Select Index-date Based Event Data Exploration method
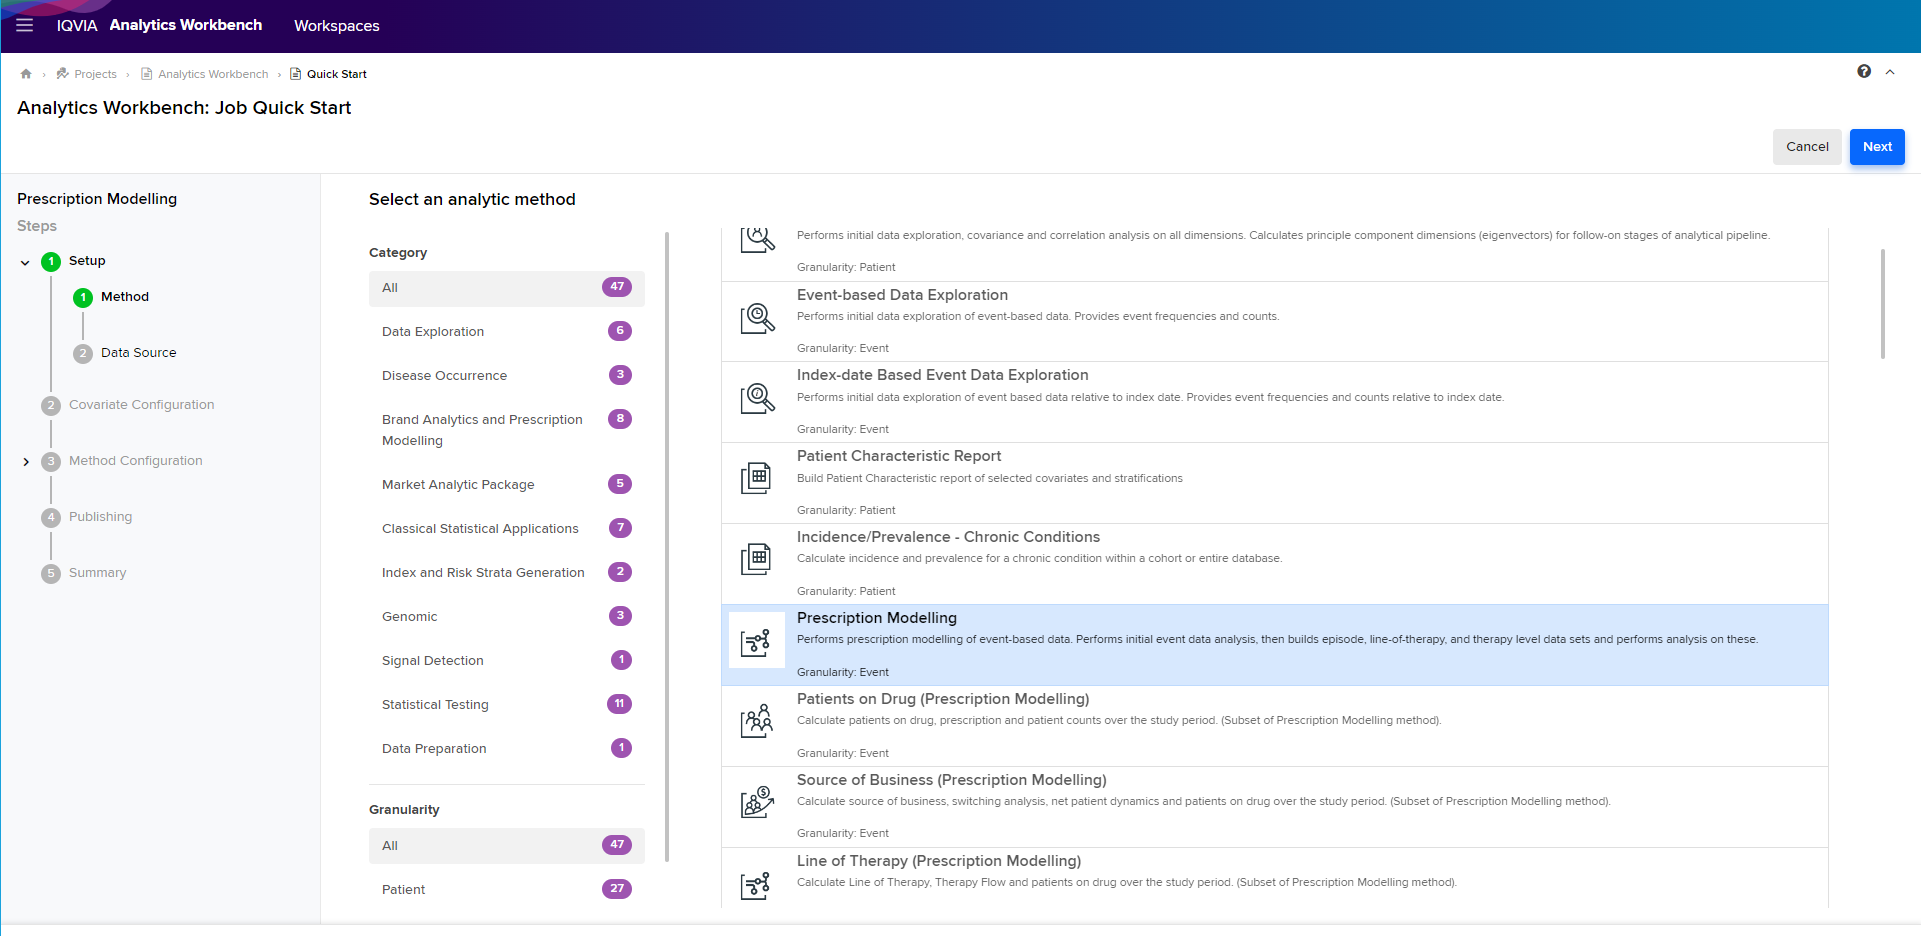 (x=1275, y=402)
